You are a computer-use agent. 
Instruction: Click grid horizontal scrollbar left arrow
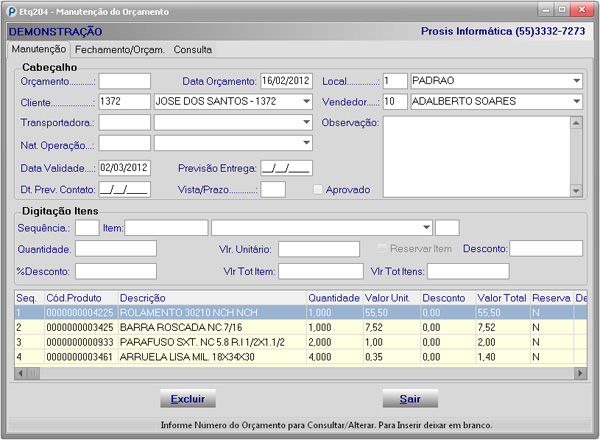pos(21,373)
